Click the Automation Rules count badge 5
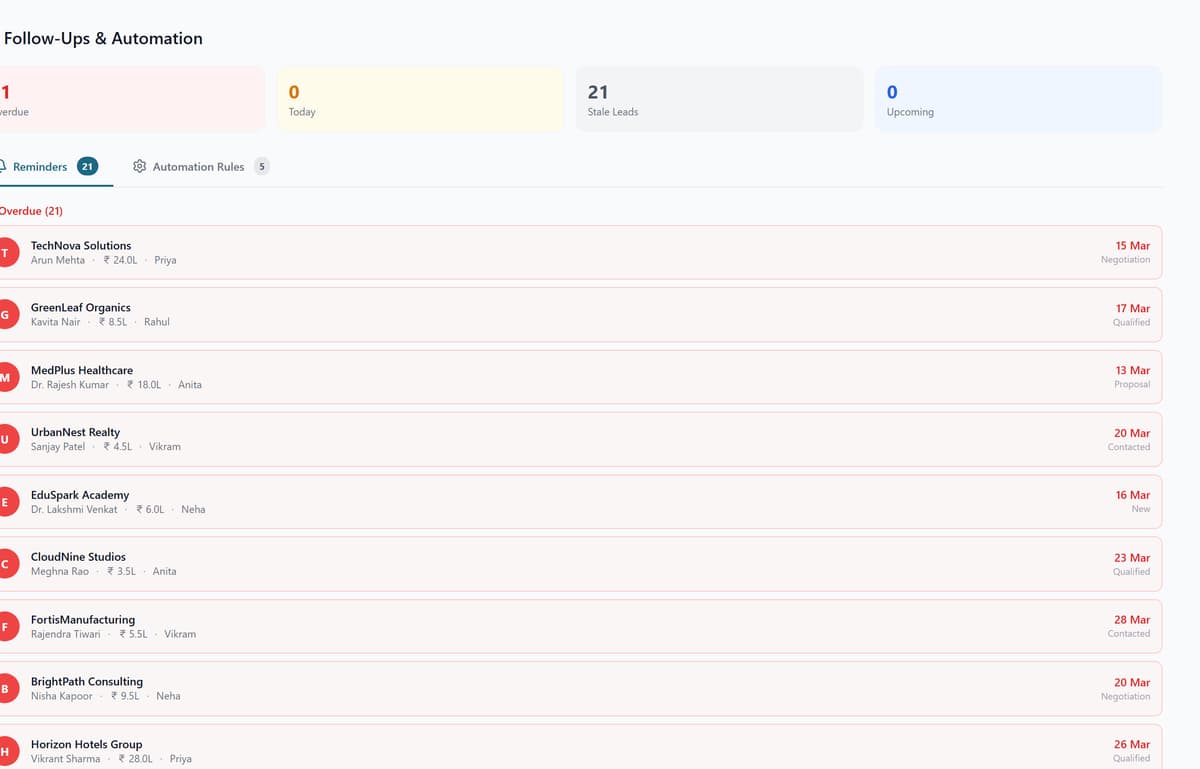Viewport: 1200px width, 769px height. tap(262, 166)
